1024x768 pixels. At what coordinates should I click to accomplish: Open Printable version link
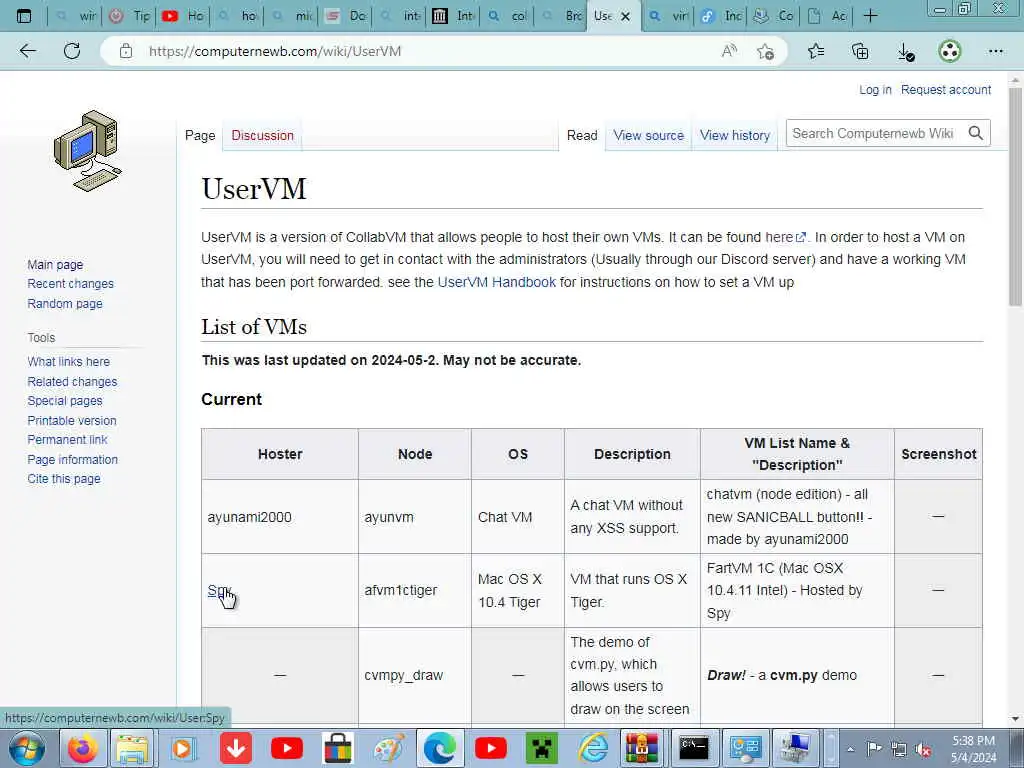(72, 421)
